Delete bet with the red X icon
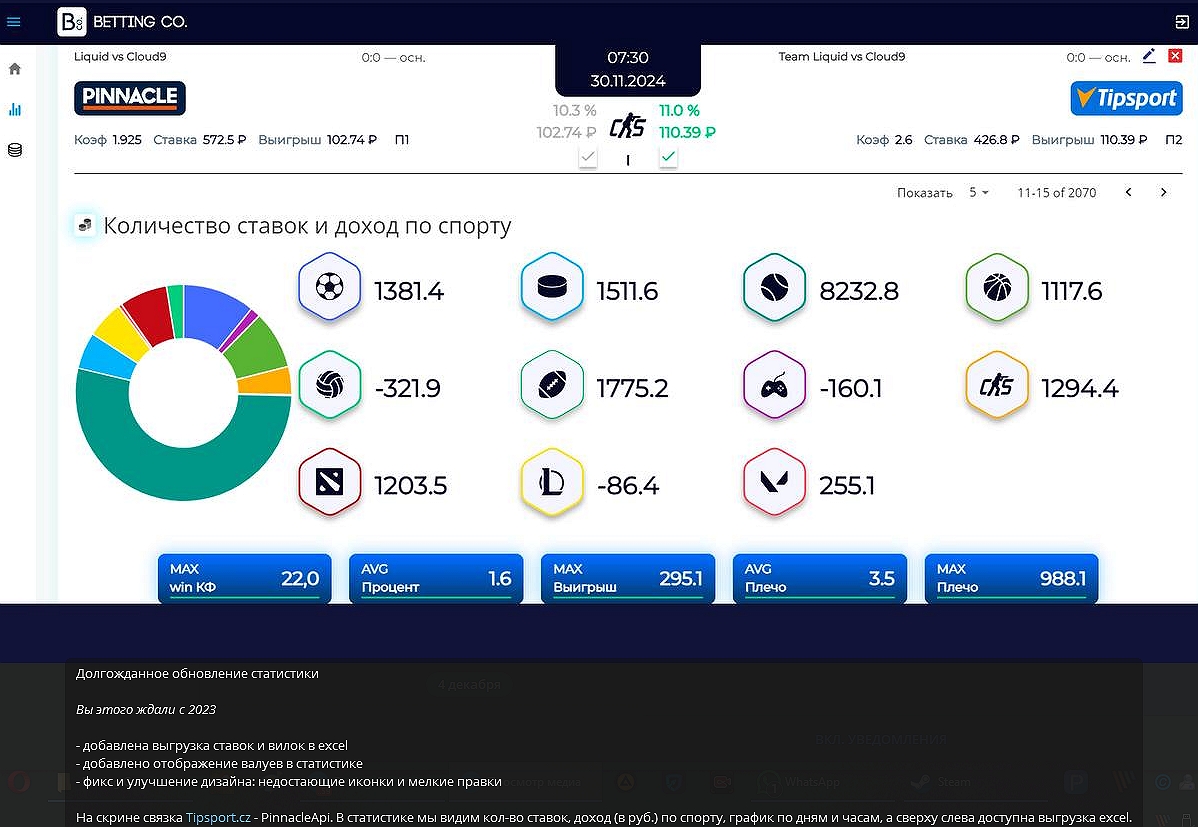1198x827 pixels. coord(1175,56)
